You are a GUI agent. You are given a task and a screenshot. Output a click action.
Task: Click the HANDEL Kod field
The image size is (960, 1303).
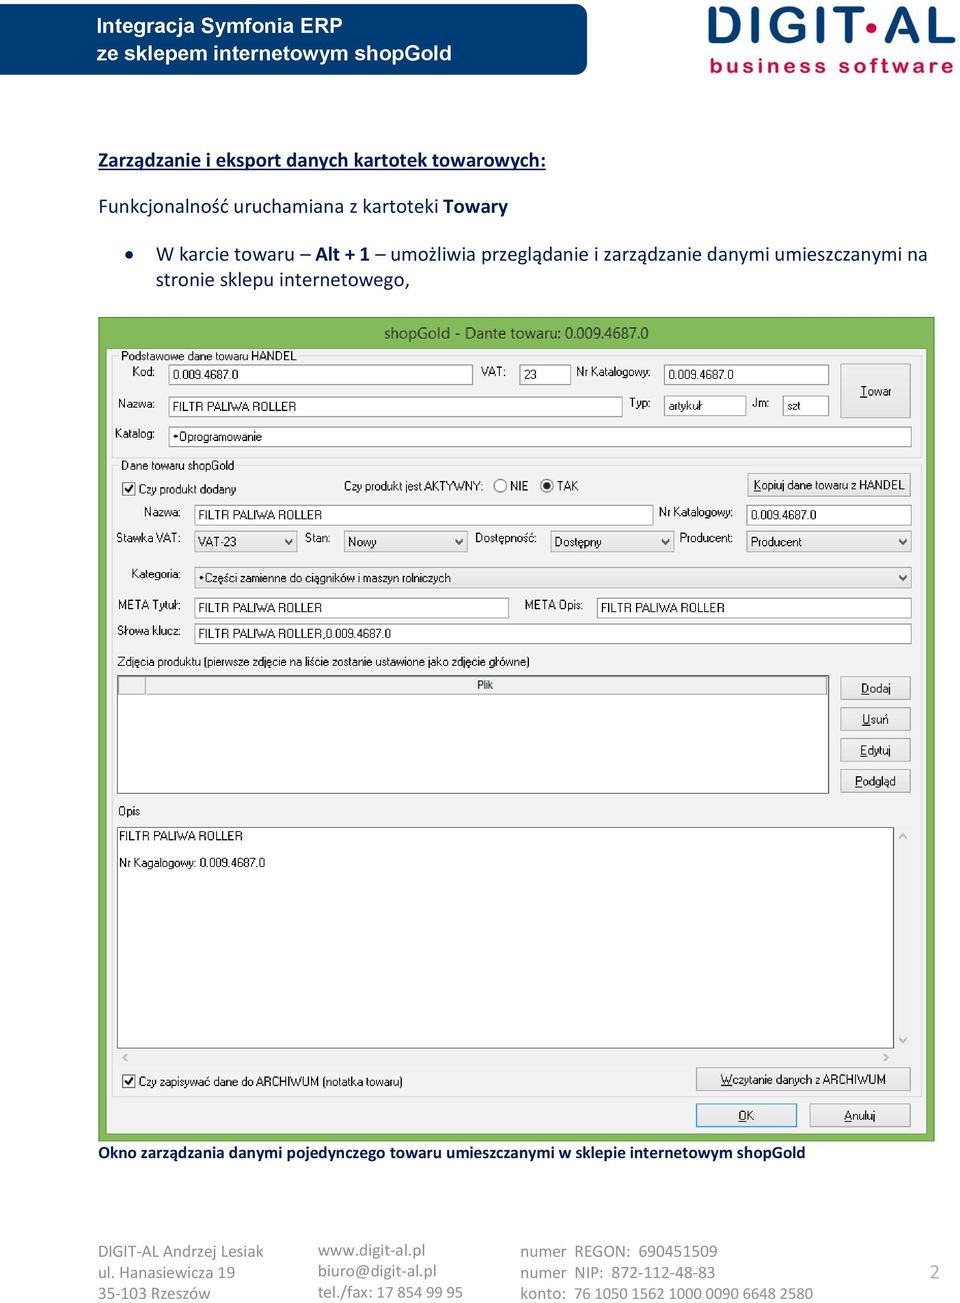click(321, 374)
